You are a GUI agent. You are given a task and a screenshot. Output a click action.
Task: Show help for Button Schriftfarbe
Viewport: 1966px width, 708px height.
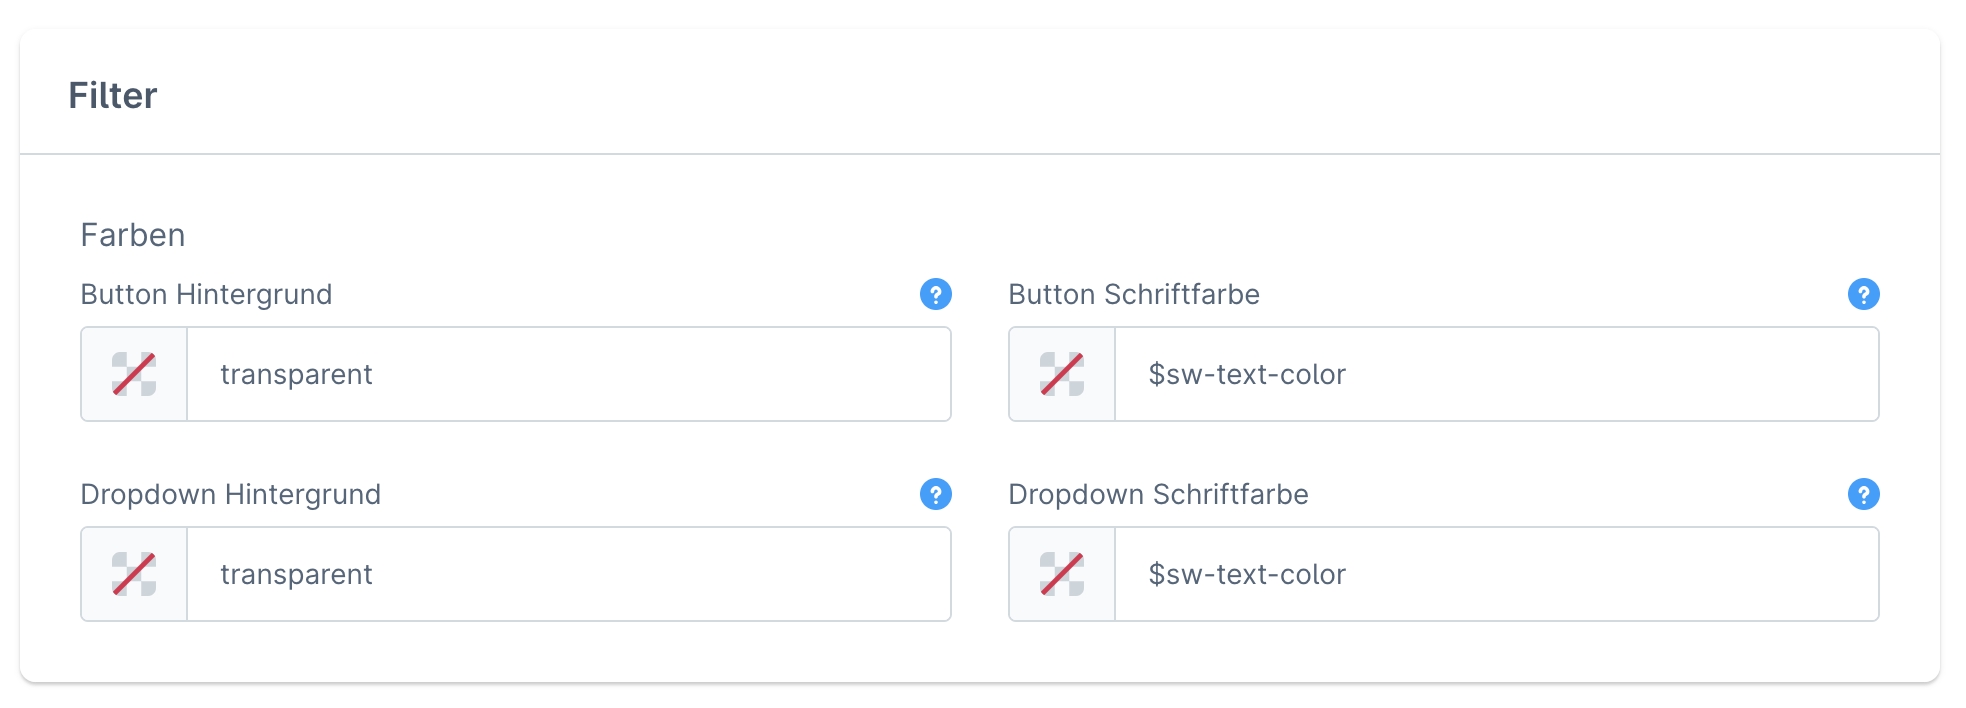(x=1863, y=294)
